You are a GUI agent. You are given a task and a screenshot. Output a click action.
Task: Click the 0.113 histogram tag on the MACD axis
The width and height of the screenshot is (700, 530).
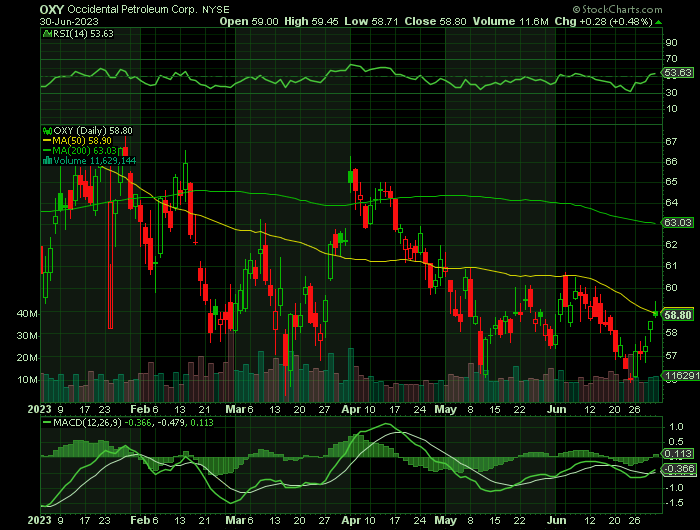(678, 454)
